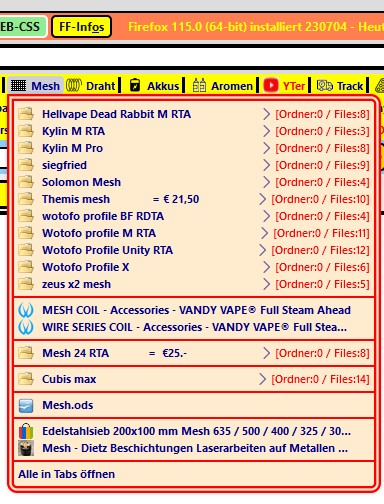Click the Mesh grid icon in bookmarks toolbar
This screenshot has width=384, height=504.
pos(18,86)
